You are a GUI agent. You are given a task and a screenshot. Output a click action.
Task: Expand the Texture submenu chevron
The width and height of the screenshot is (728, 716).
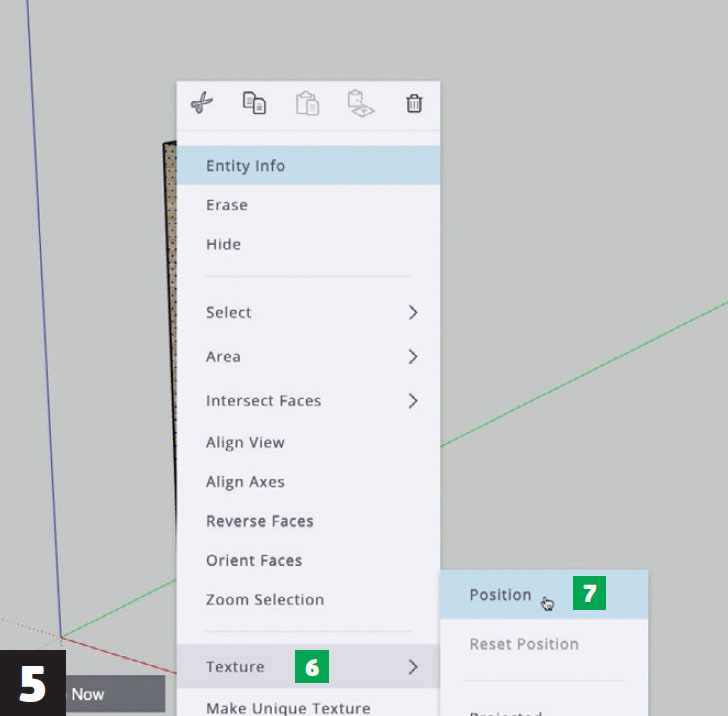pyautogui.click(x=413, y=667)
